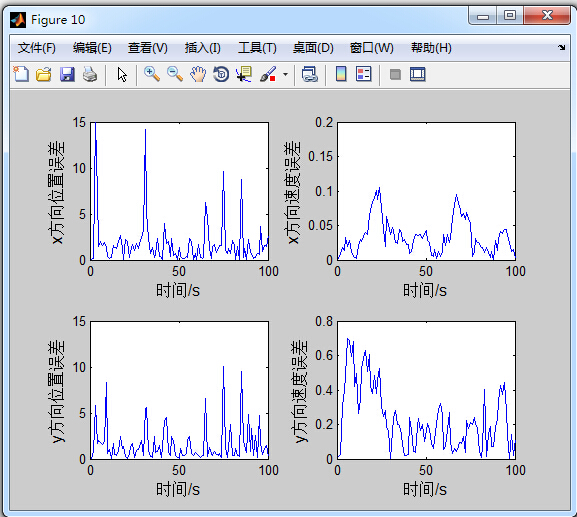Image resolution: width=577 pixels, height=517 pixels.
Task: Expand the brush color dropdown arrow
Action: click(286, 75)
